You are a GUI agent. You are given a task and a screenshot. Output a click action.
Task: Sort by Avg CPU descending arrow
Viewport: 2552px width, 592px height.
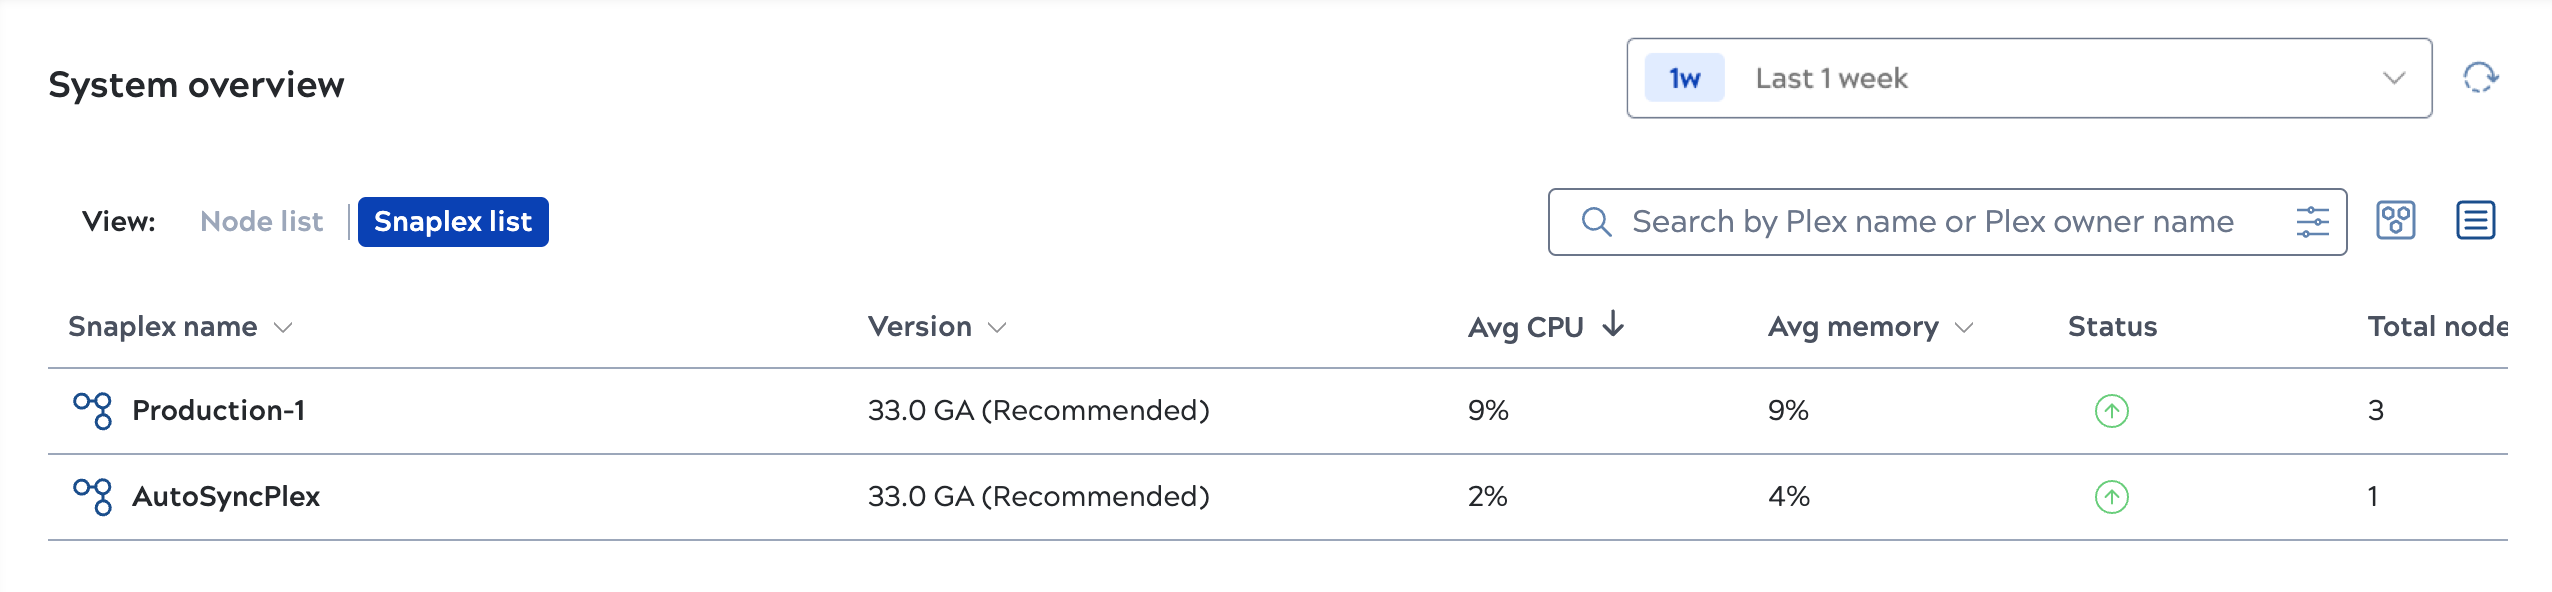click(1612, 325)
